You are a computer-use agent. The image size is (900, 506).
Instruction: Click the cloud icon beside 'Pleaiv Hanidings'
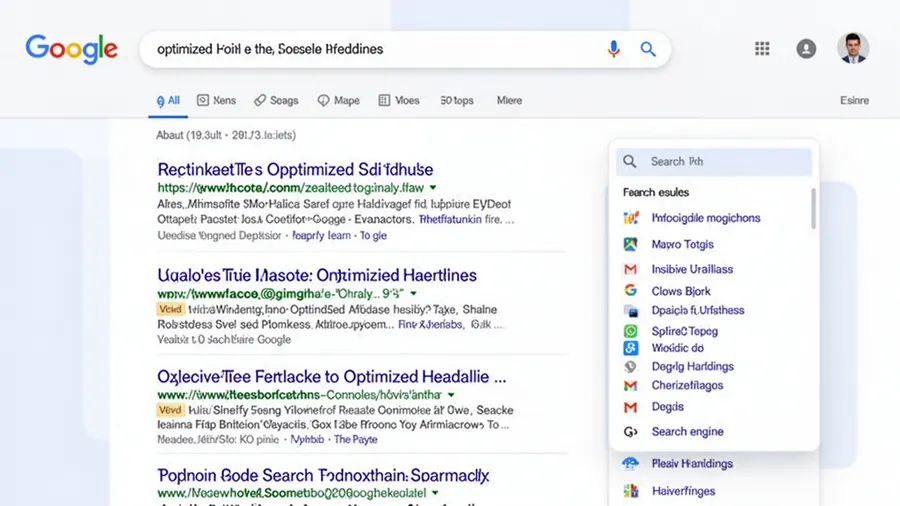tap(631, 464)
